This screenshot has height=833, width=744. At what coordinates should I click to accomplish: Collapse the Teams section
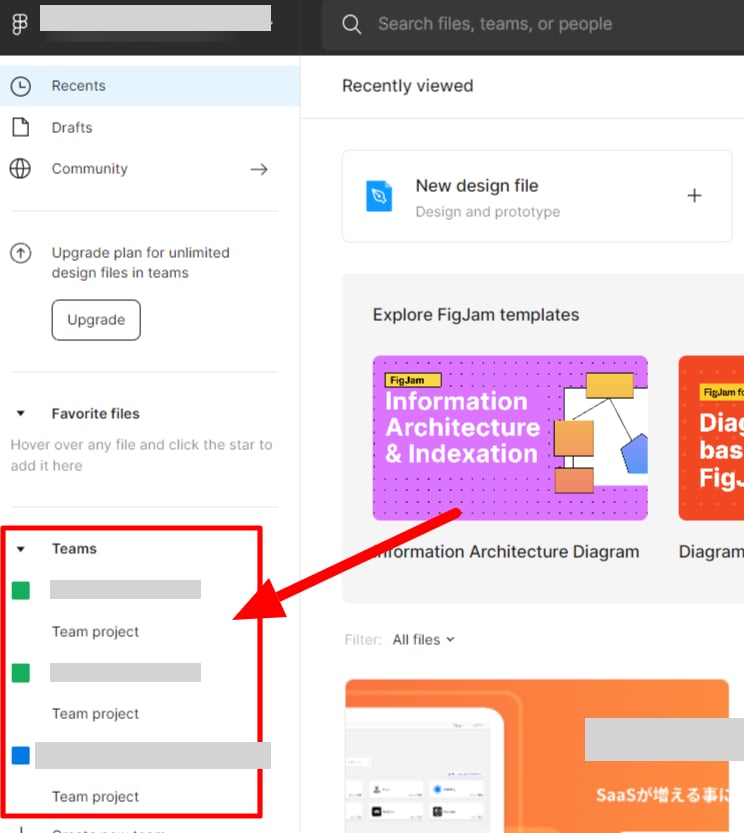coord(21,549)
